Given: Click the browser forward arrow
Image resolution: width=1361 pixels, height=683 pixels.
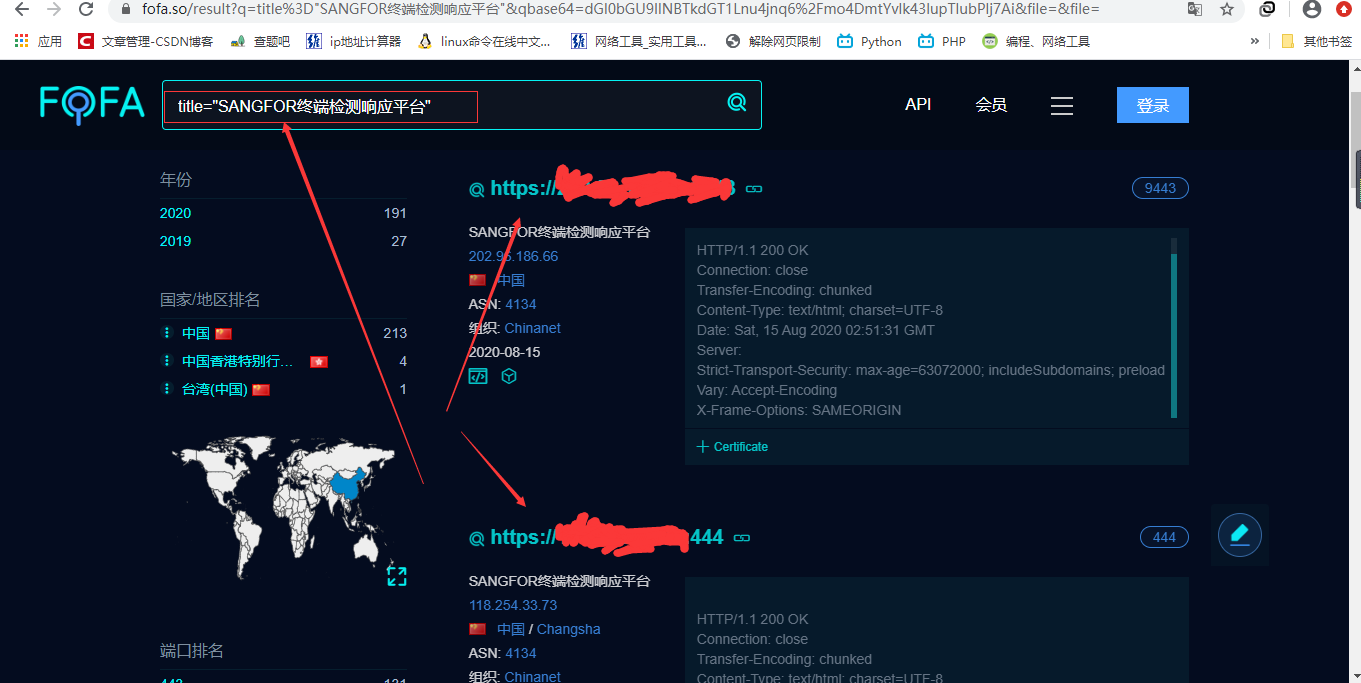Looking at the screenshot, I should [54, 9].
